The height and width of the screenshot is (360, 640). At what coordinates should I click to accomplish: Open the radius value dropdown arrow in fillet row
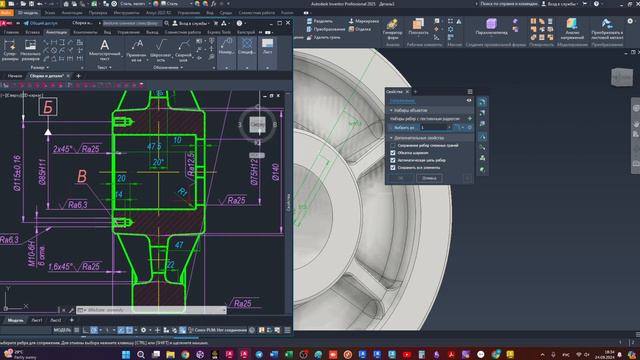pos(449,127)
